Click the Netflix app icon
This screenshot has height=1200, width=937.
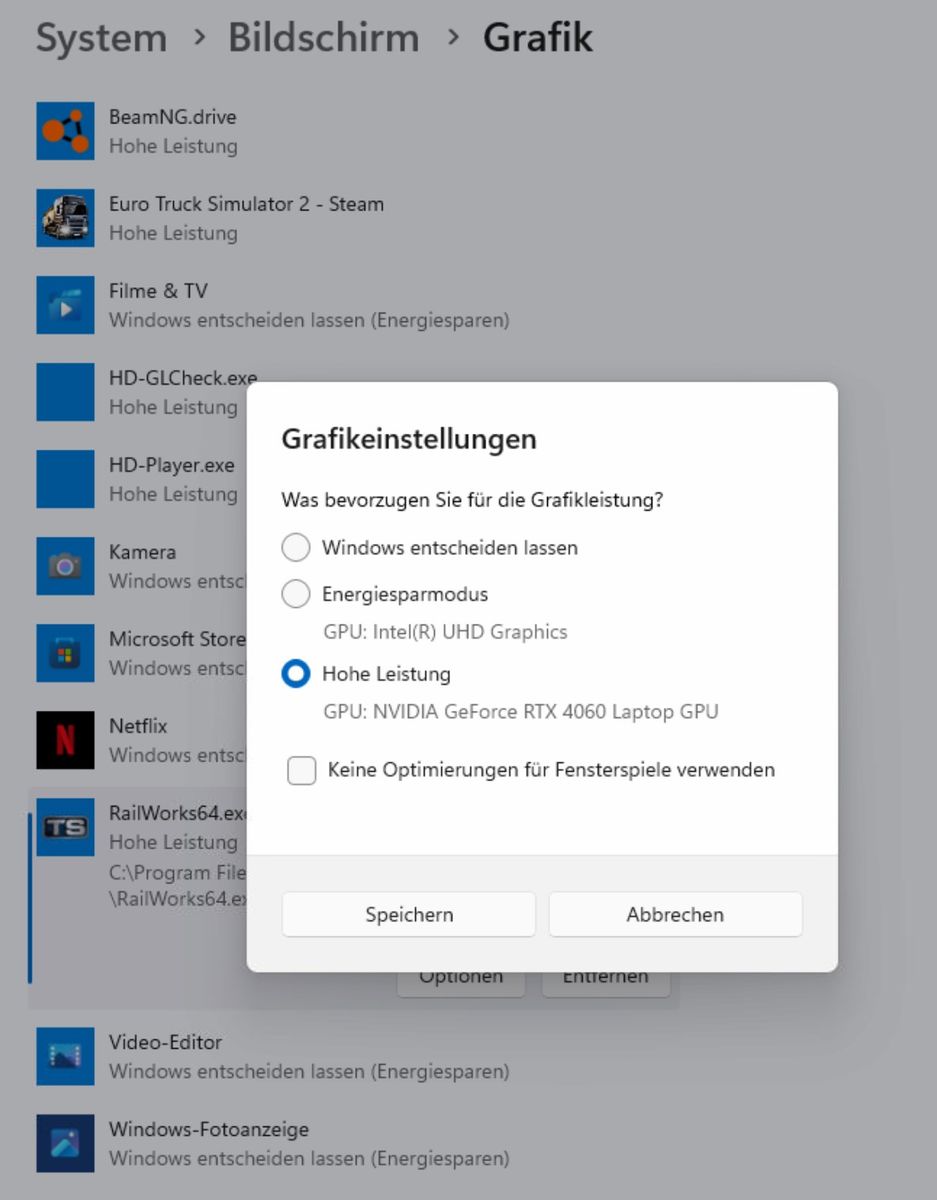pos(65,740)
